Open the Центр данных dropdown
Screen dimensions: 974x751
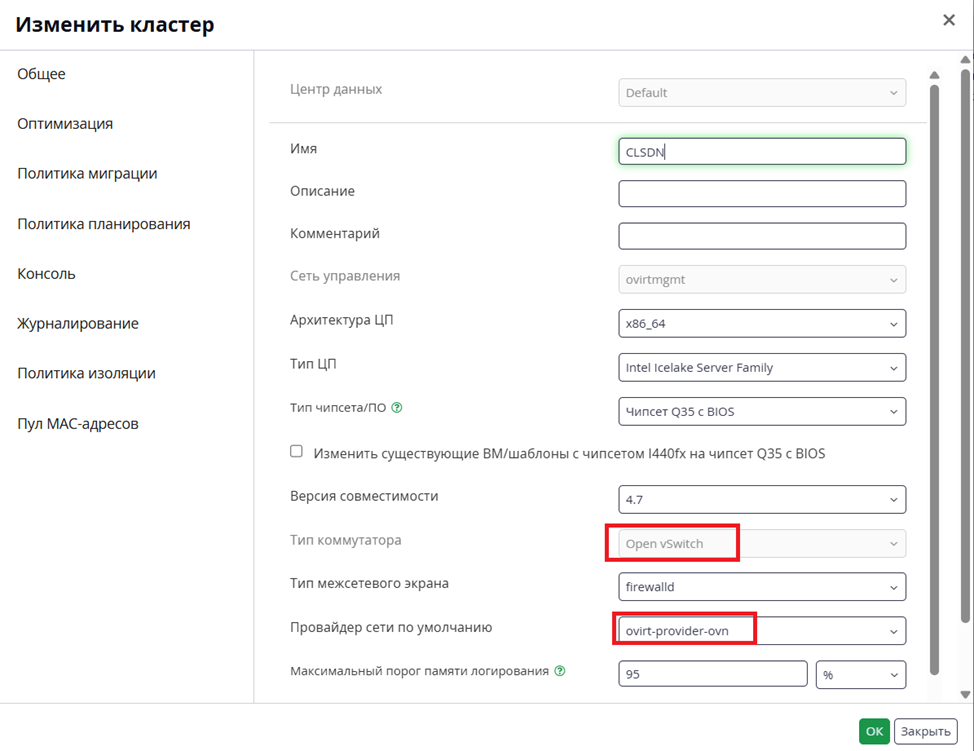[762, 93]
